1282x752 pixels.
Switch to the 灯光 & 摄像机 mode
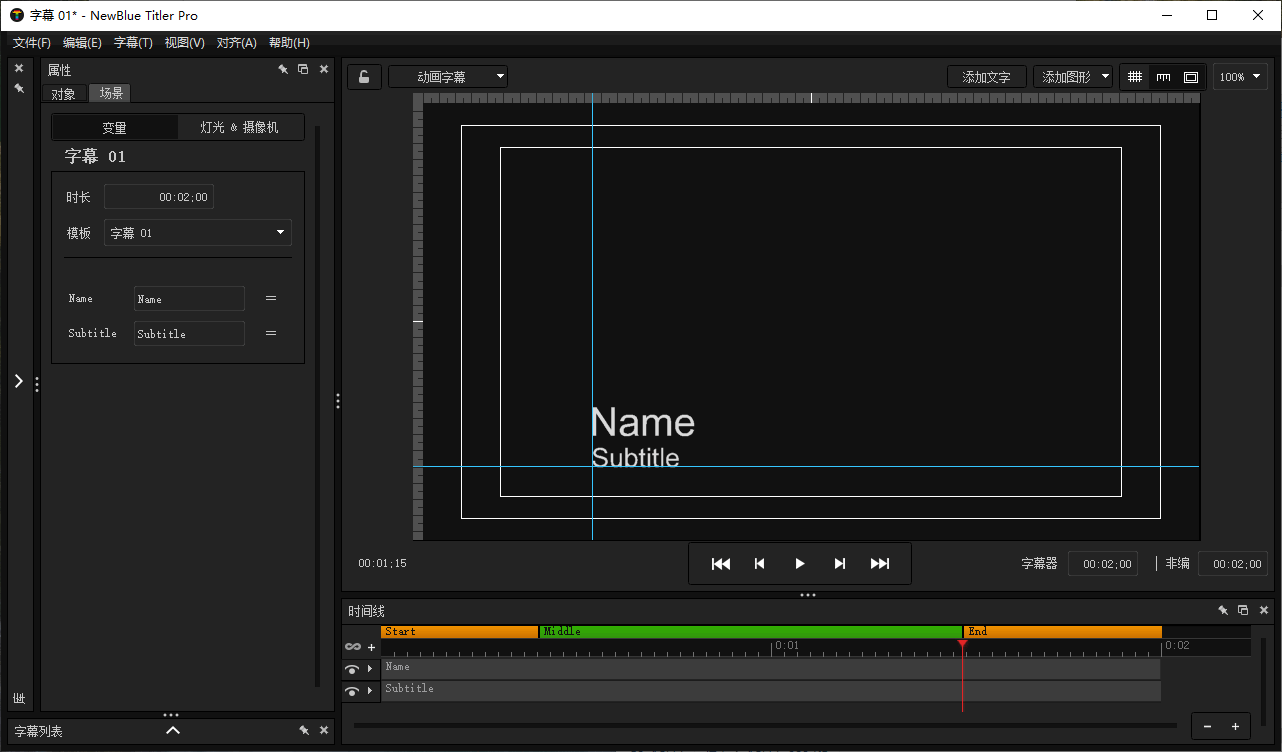(x=240, y=127)
